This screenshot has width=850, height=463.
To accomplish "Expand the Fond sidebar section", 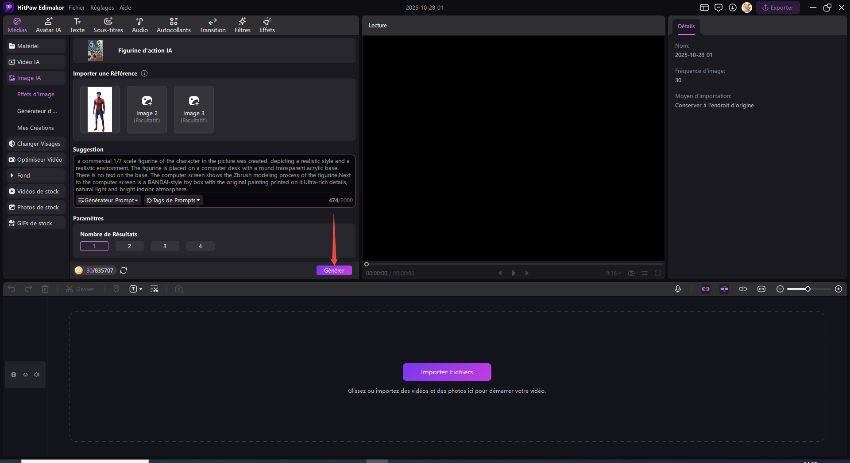I will [x=24, y=175].
